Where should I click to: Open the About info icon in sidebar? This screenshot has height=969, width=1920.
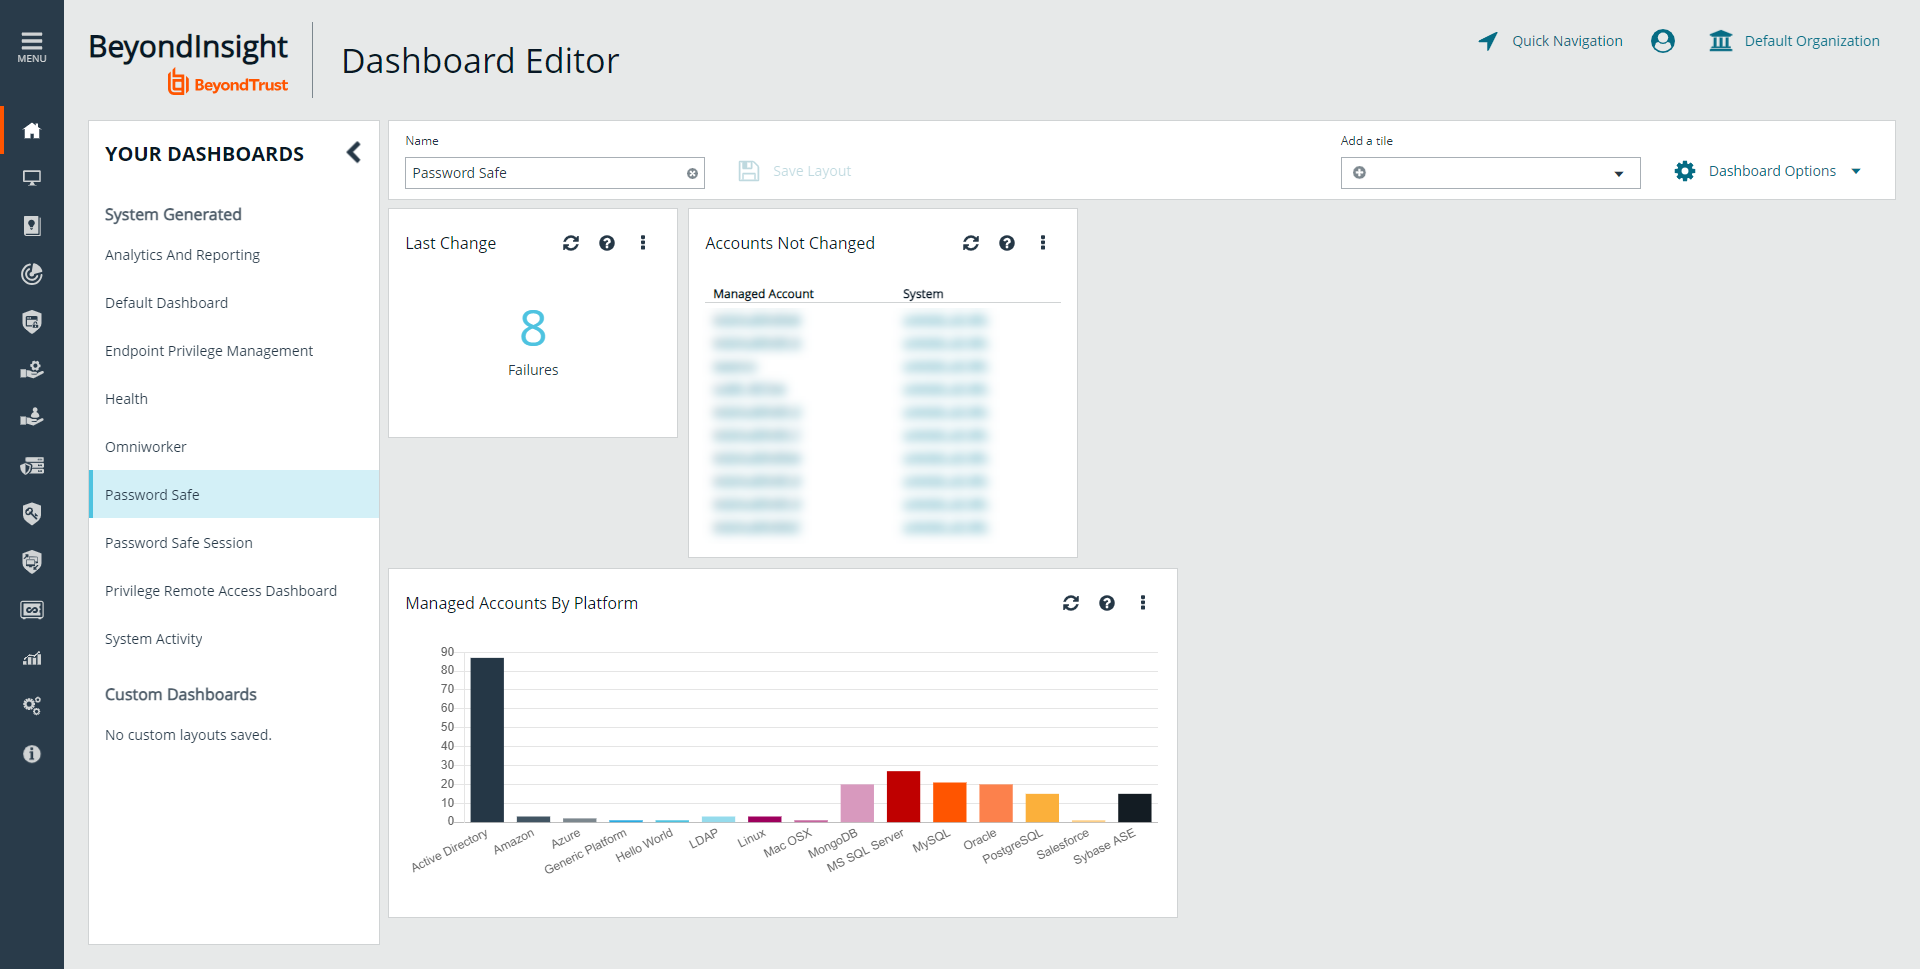32,754
